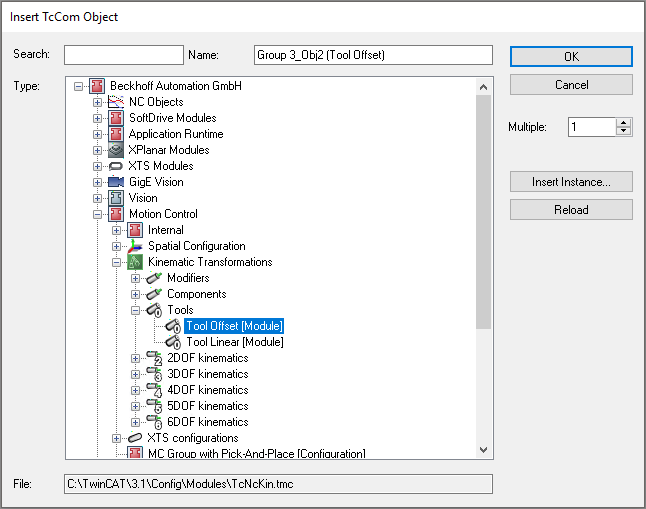This screenshot has height=509, width=646.
Task: Click the 4DOF kinematics icon
Action: [154, 390]
